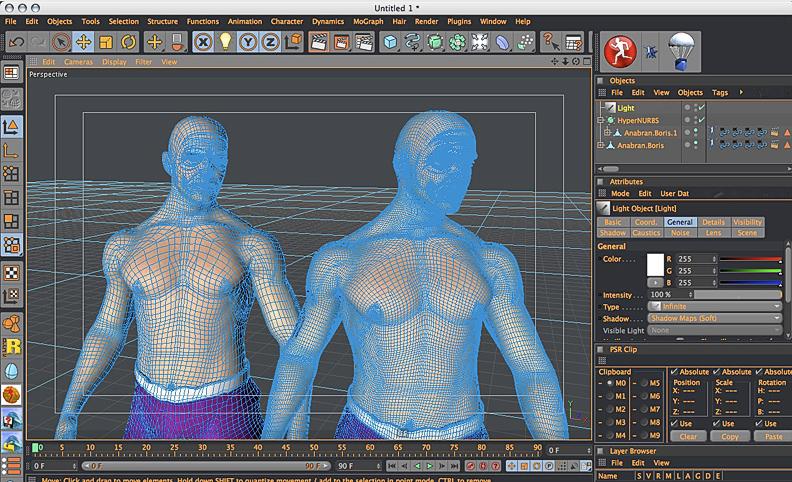Click the Copy button in PSR Clip

coord(730,436)
